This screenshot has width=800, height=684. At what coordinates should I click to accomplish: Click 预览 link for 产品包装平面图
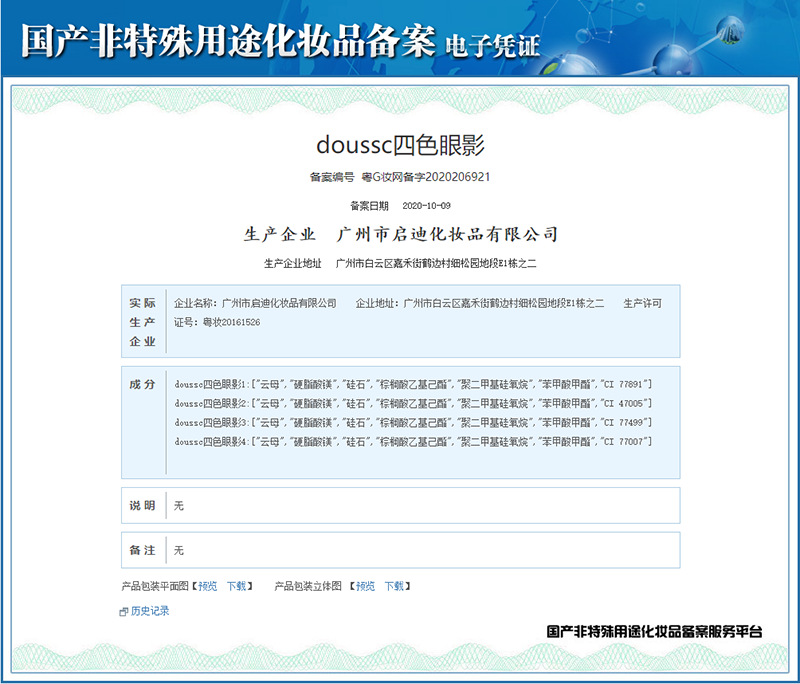[x=208, y=586]
